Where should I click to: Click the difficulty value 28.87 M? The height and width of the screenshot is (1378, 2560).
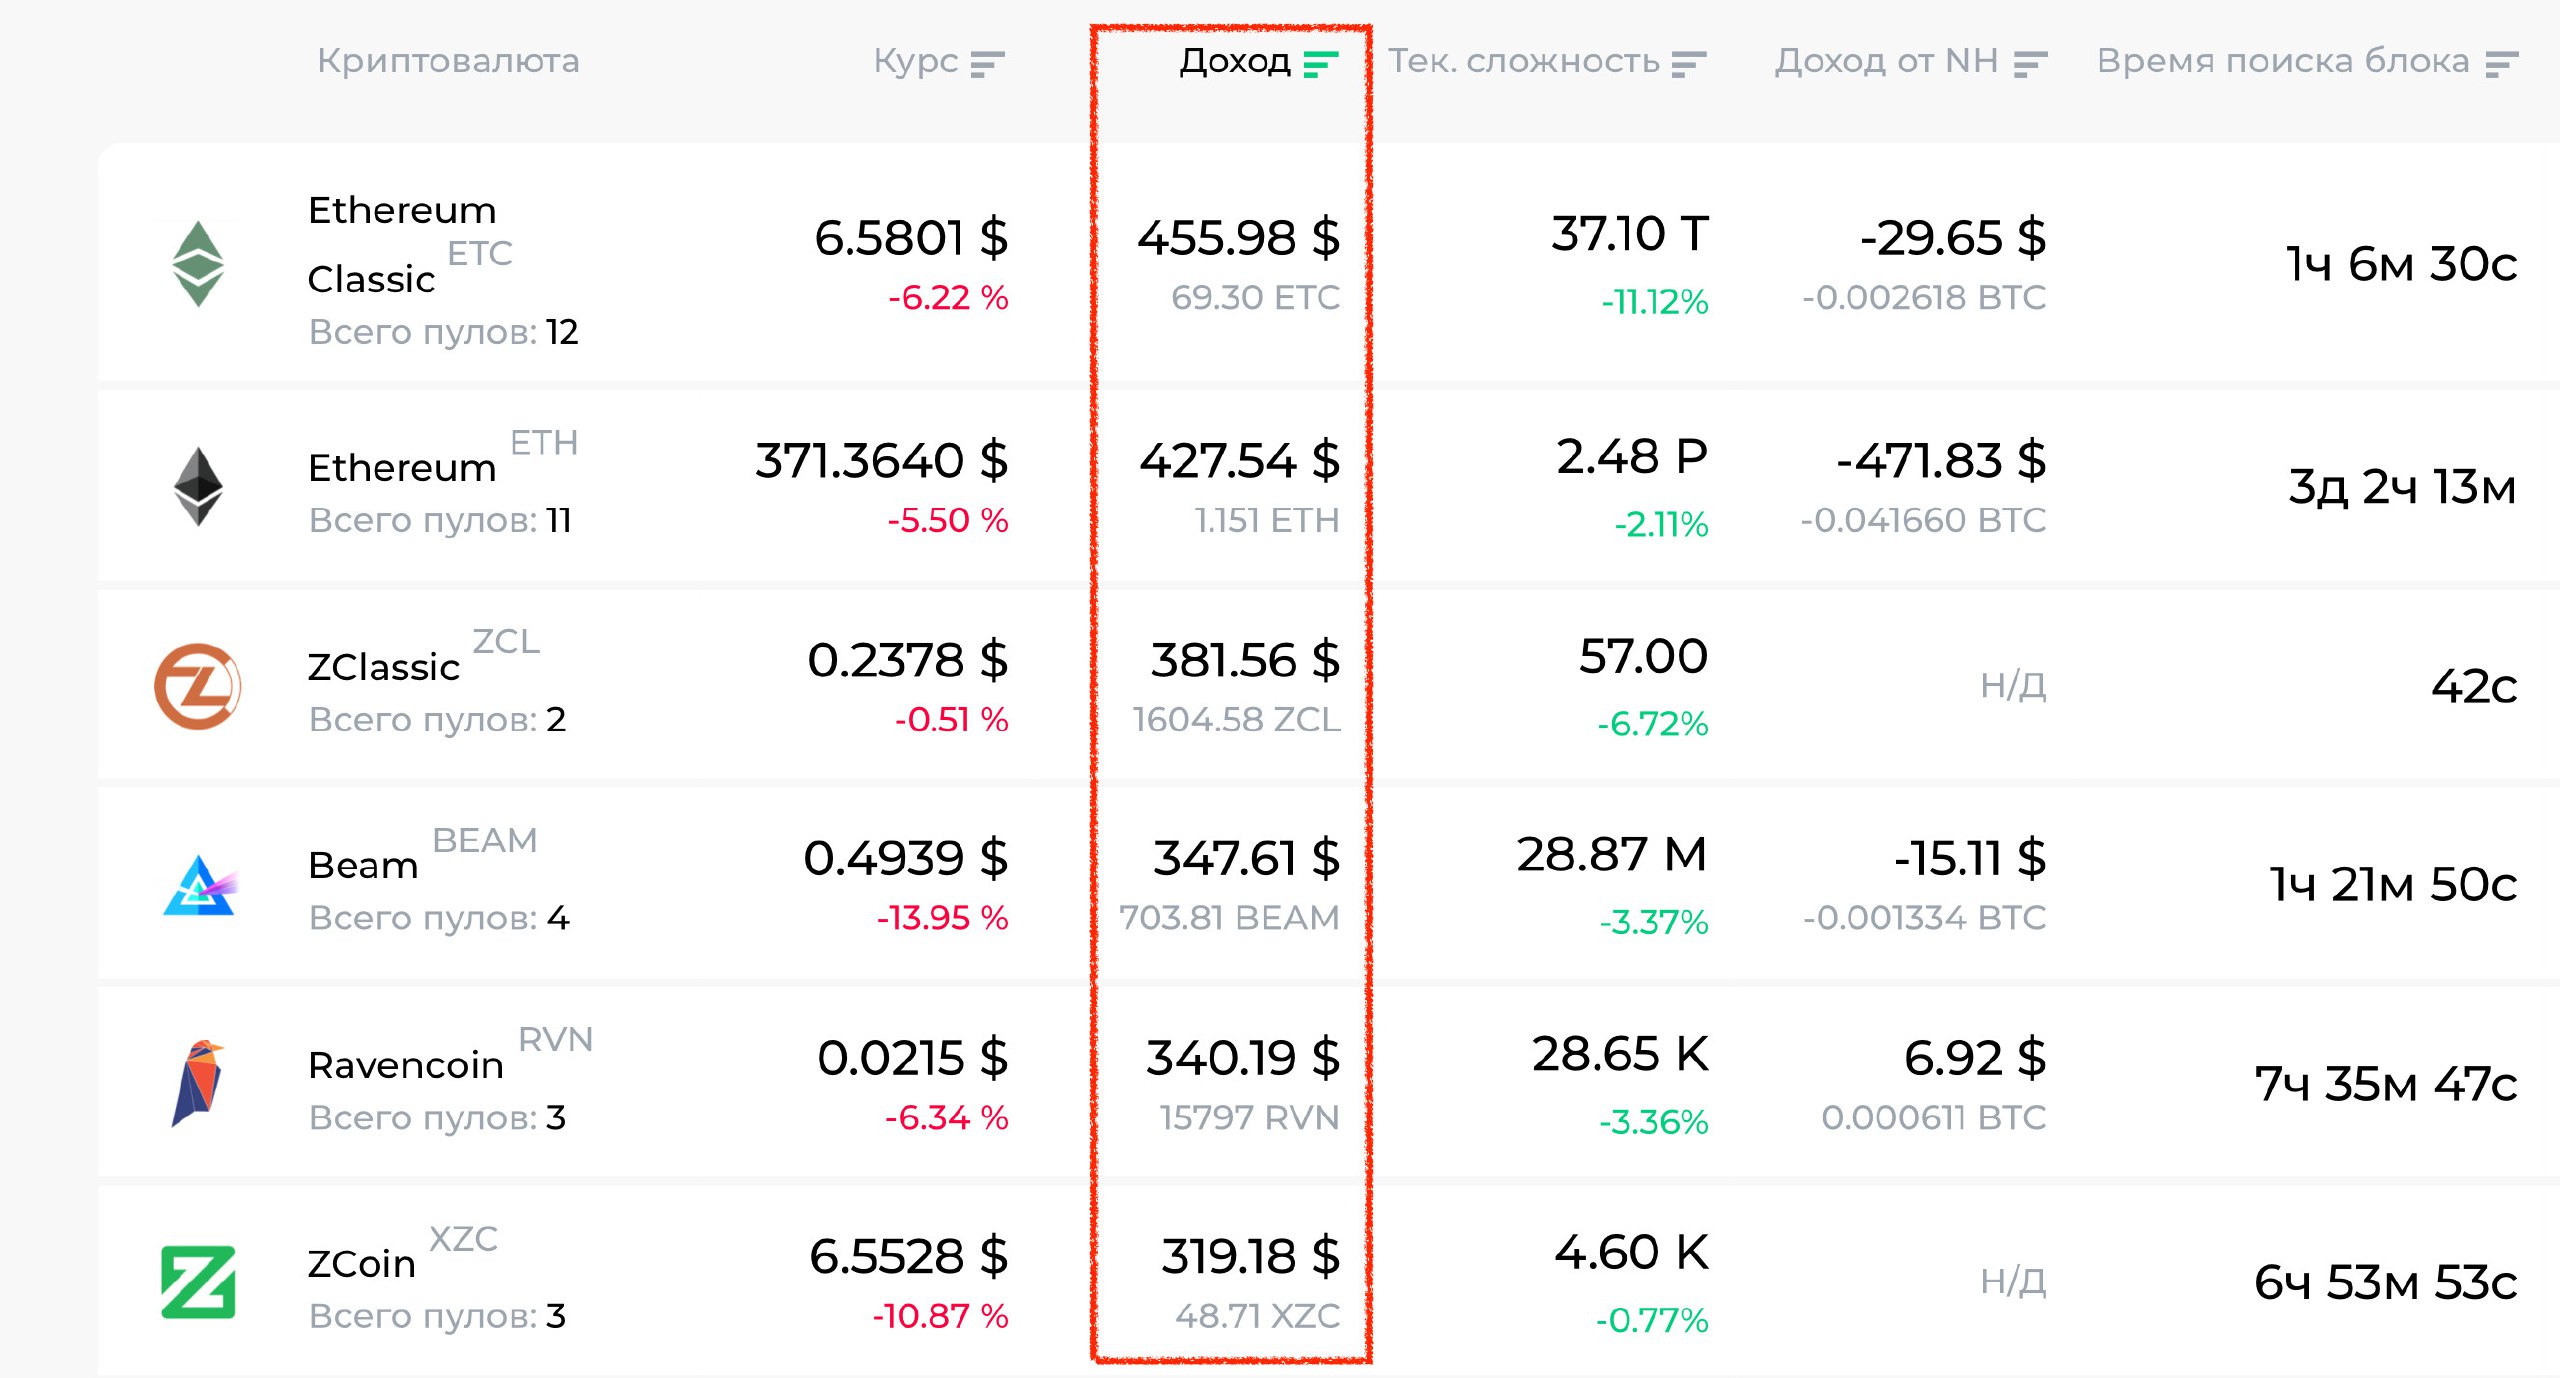click(x=1612, y=855)
